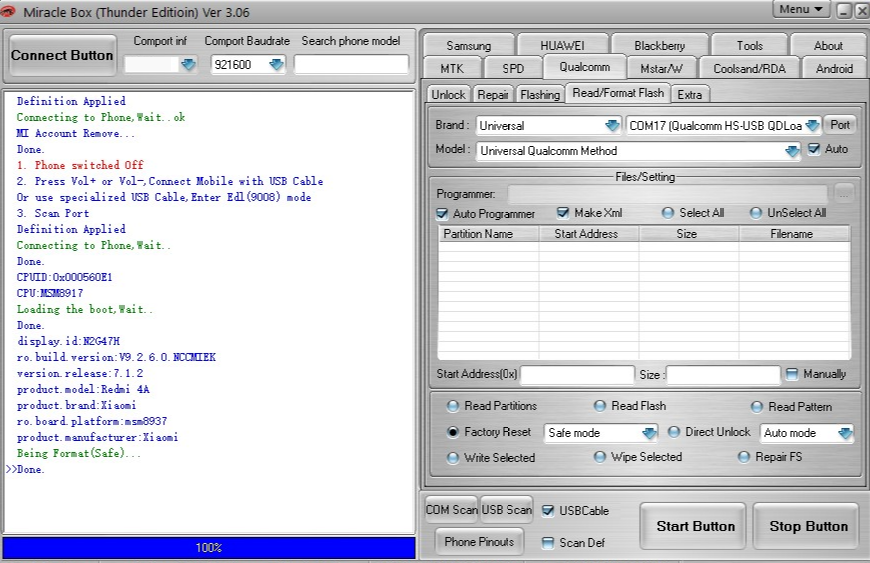Expand the Model Universal Qualcomm Method dropdown
The height and width of the screenshot is (563, 870).
(792, 151)
